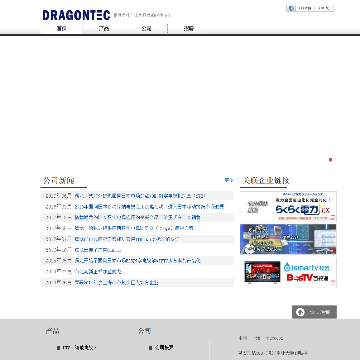Open the first navigation tab beside the logo
Viewport: 360px width, 360px height.
(x=62, y=29)
